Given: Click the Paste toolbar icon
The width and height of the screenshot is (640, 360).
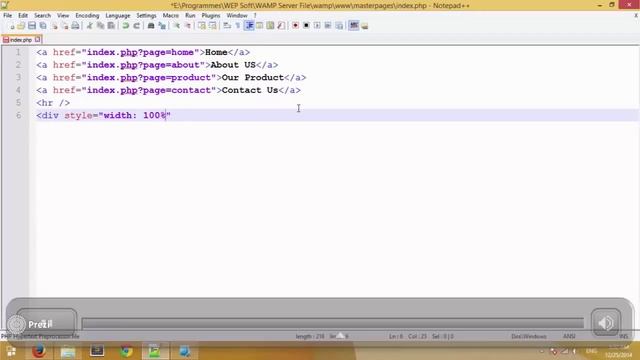Looking at the screenshot, I should (111, 26).
